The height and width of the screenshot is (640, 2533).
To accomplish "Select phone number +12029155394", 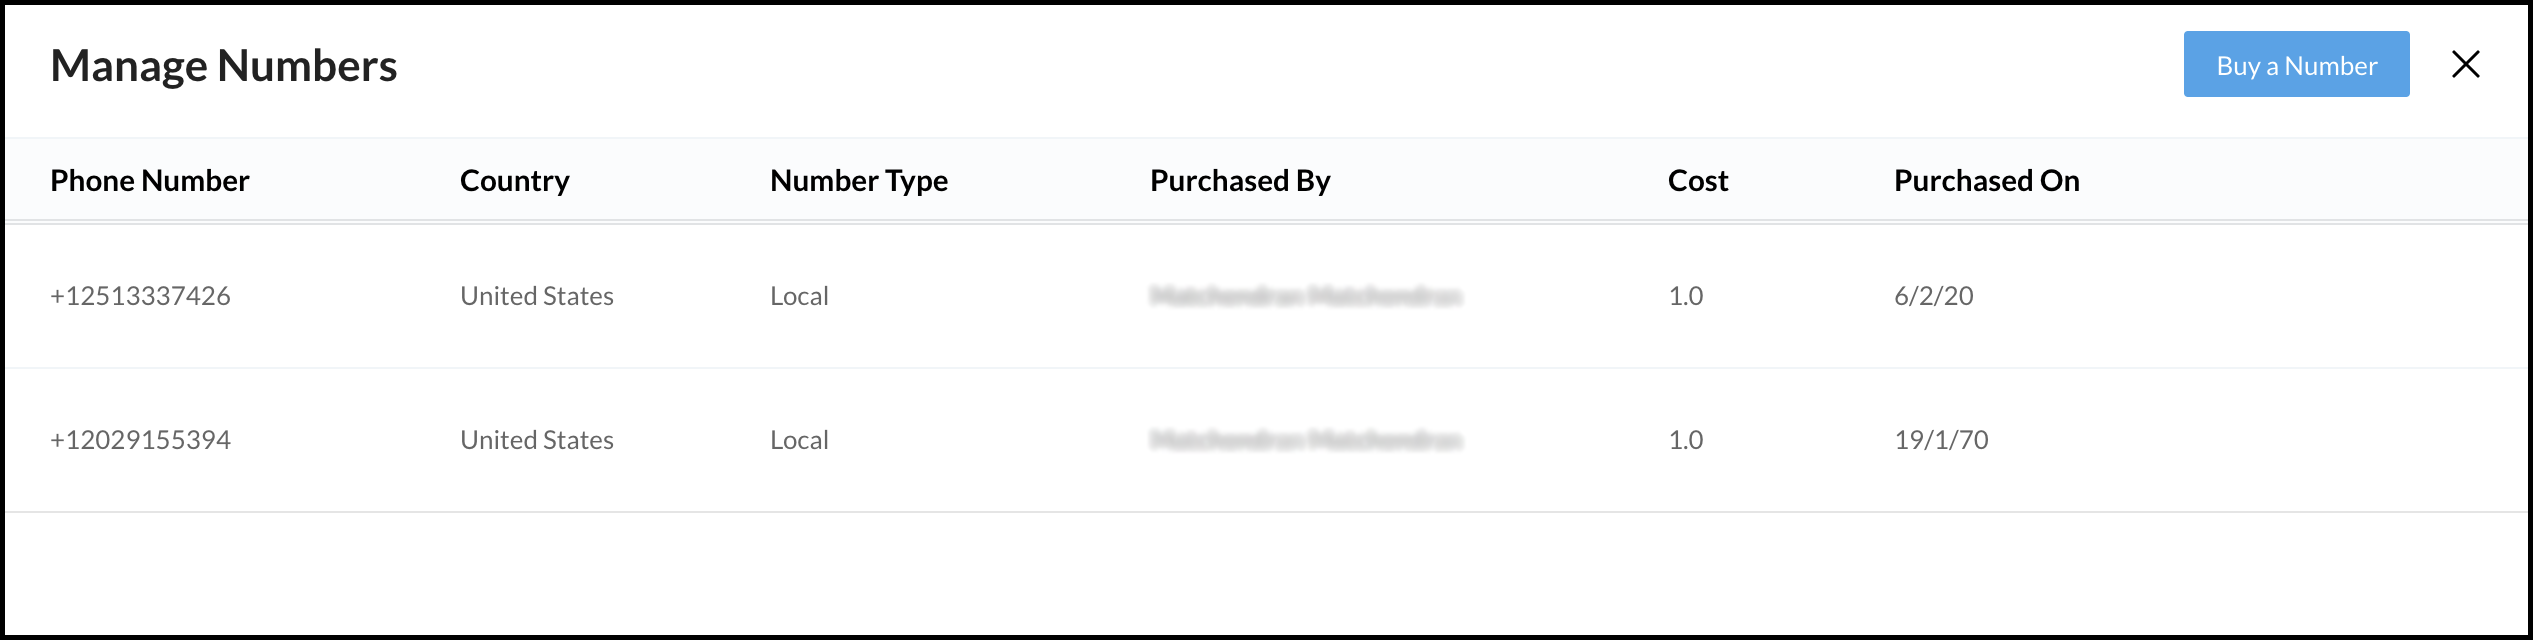I will pos(140,440).
